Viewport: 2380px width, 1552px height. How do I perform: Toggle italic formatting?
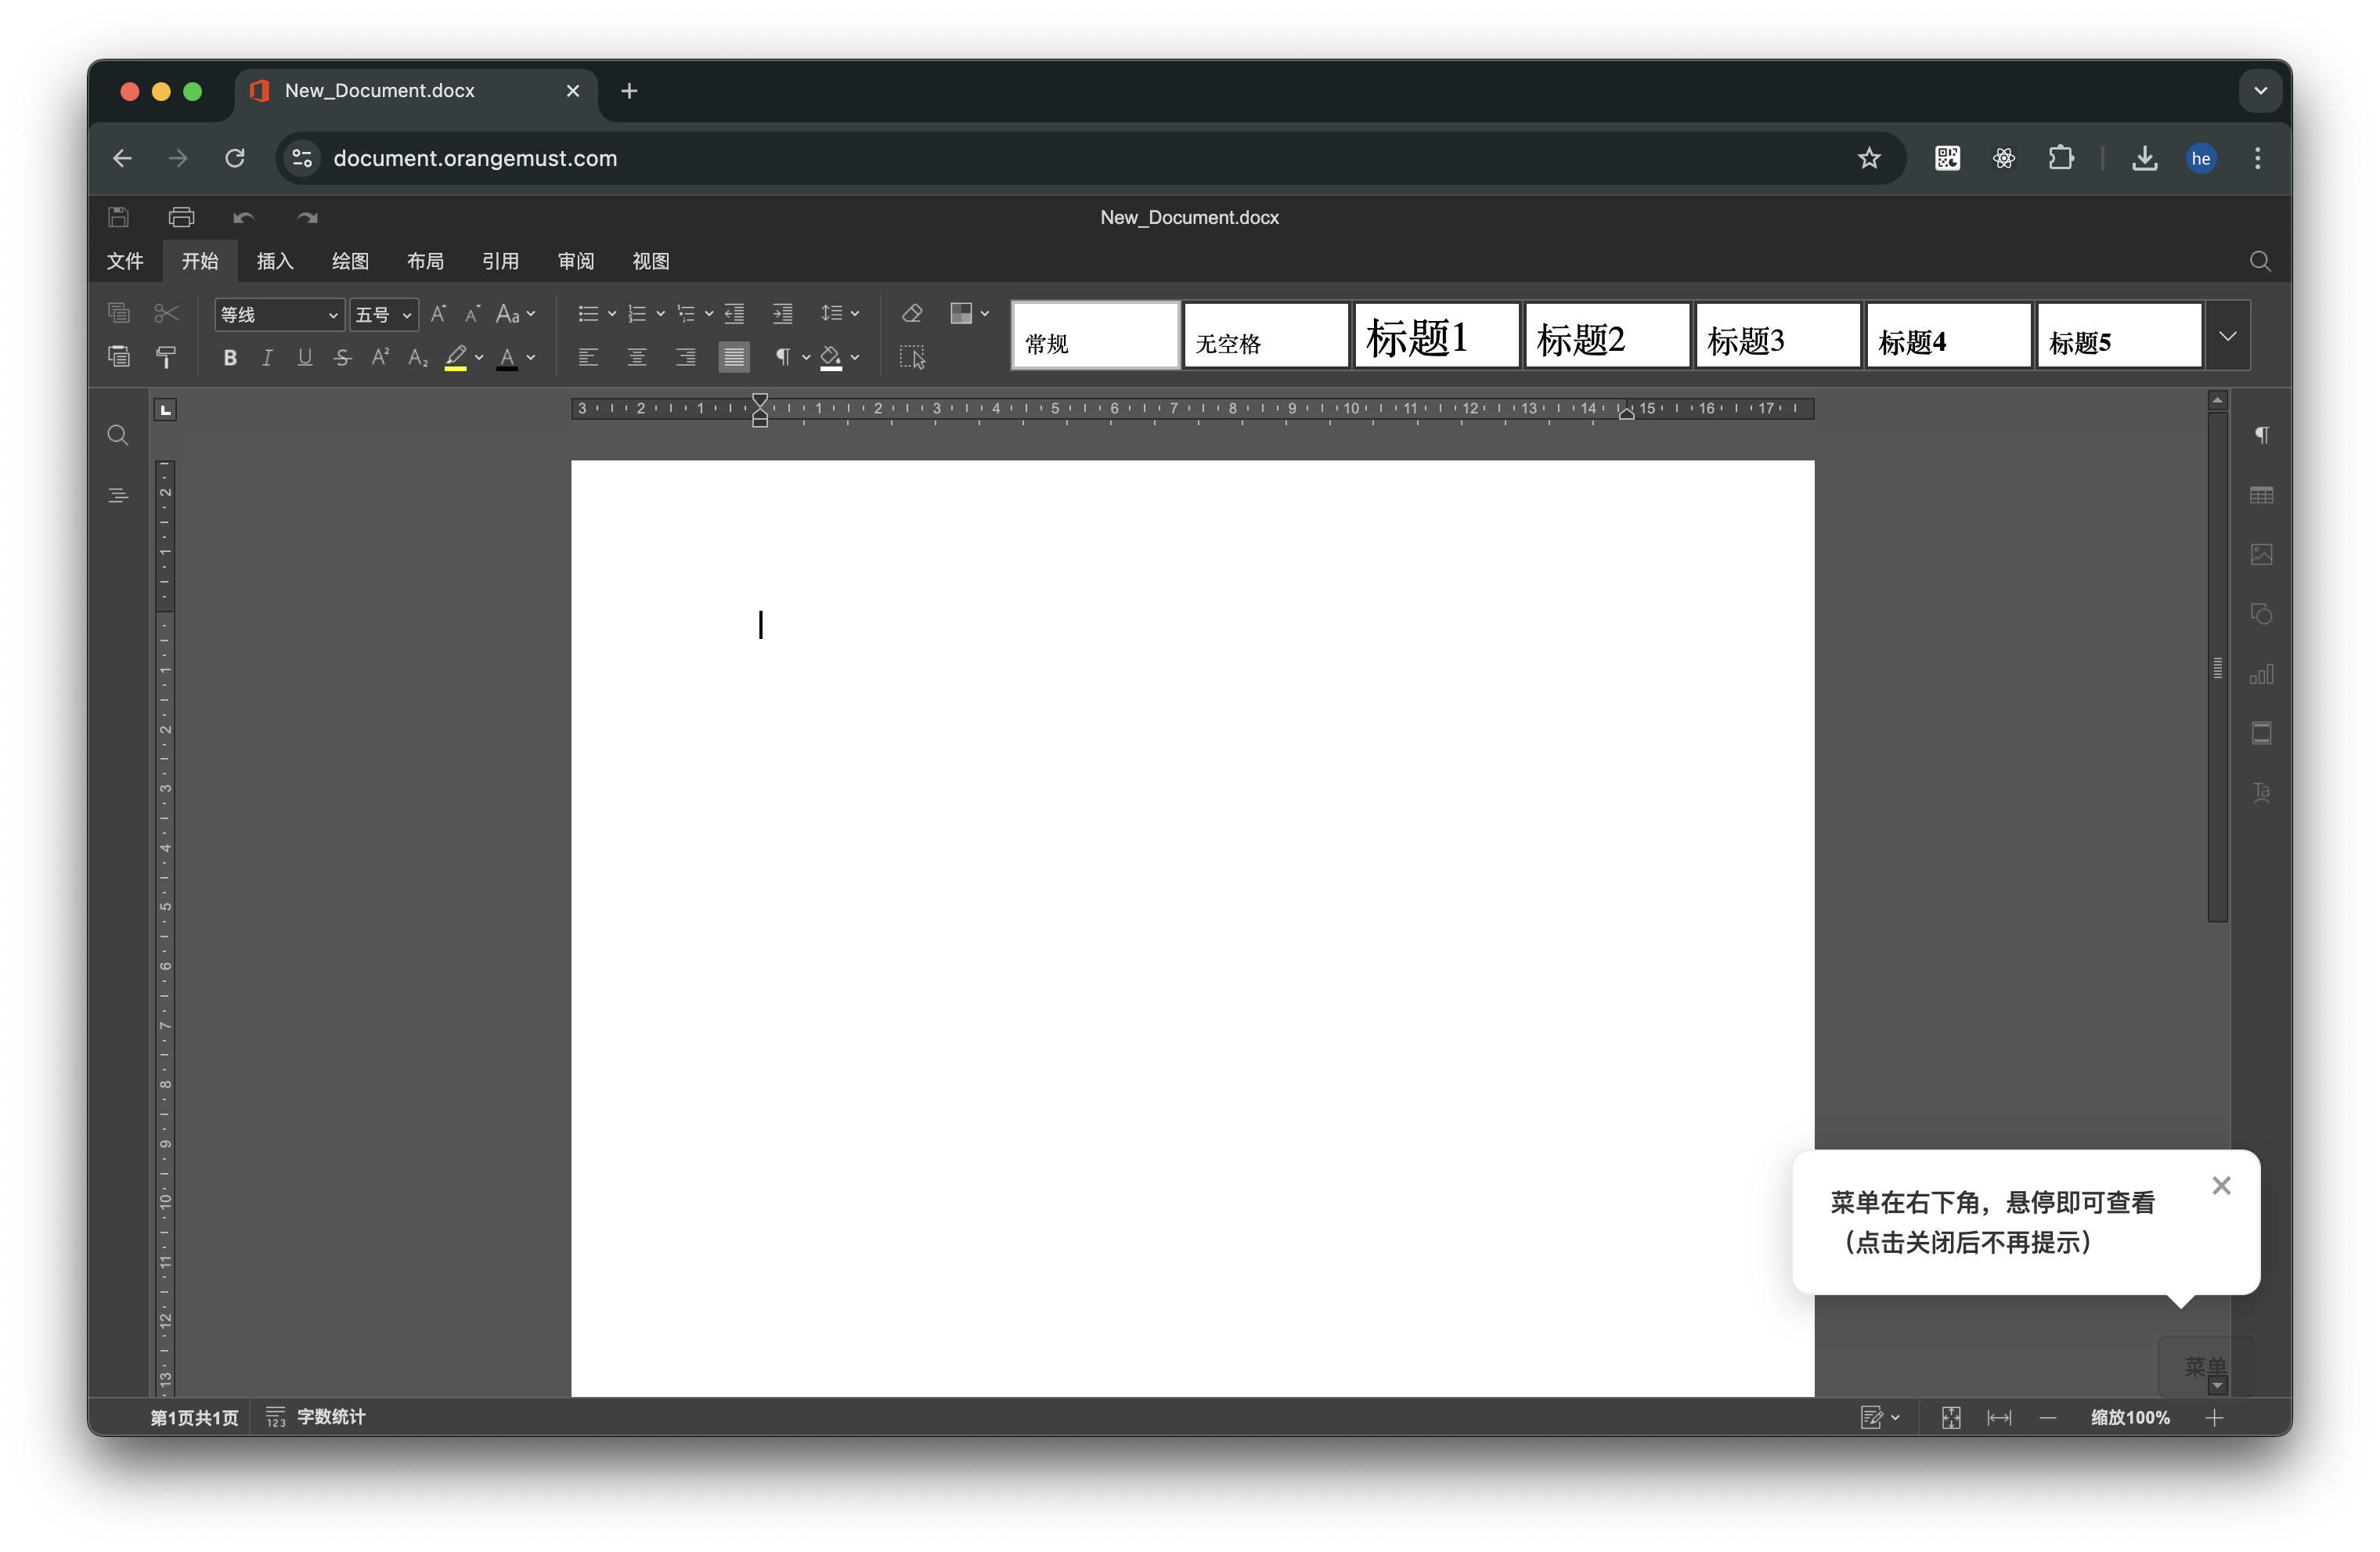point(267,358)
